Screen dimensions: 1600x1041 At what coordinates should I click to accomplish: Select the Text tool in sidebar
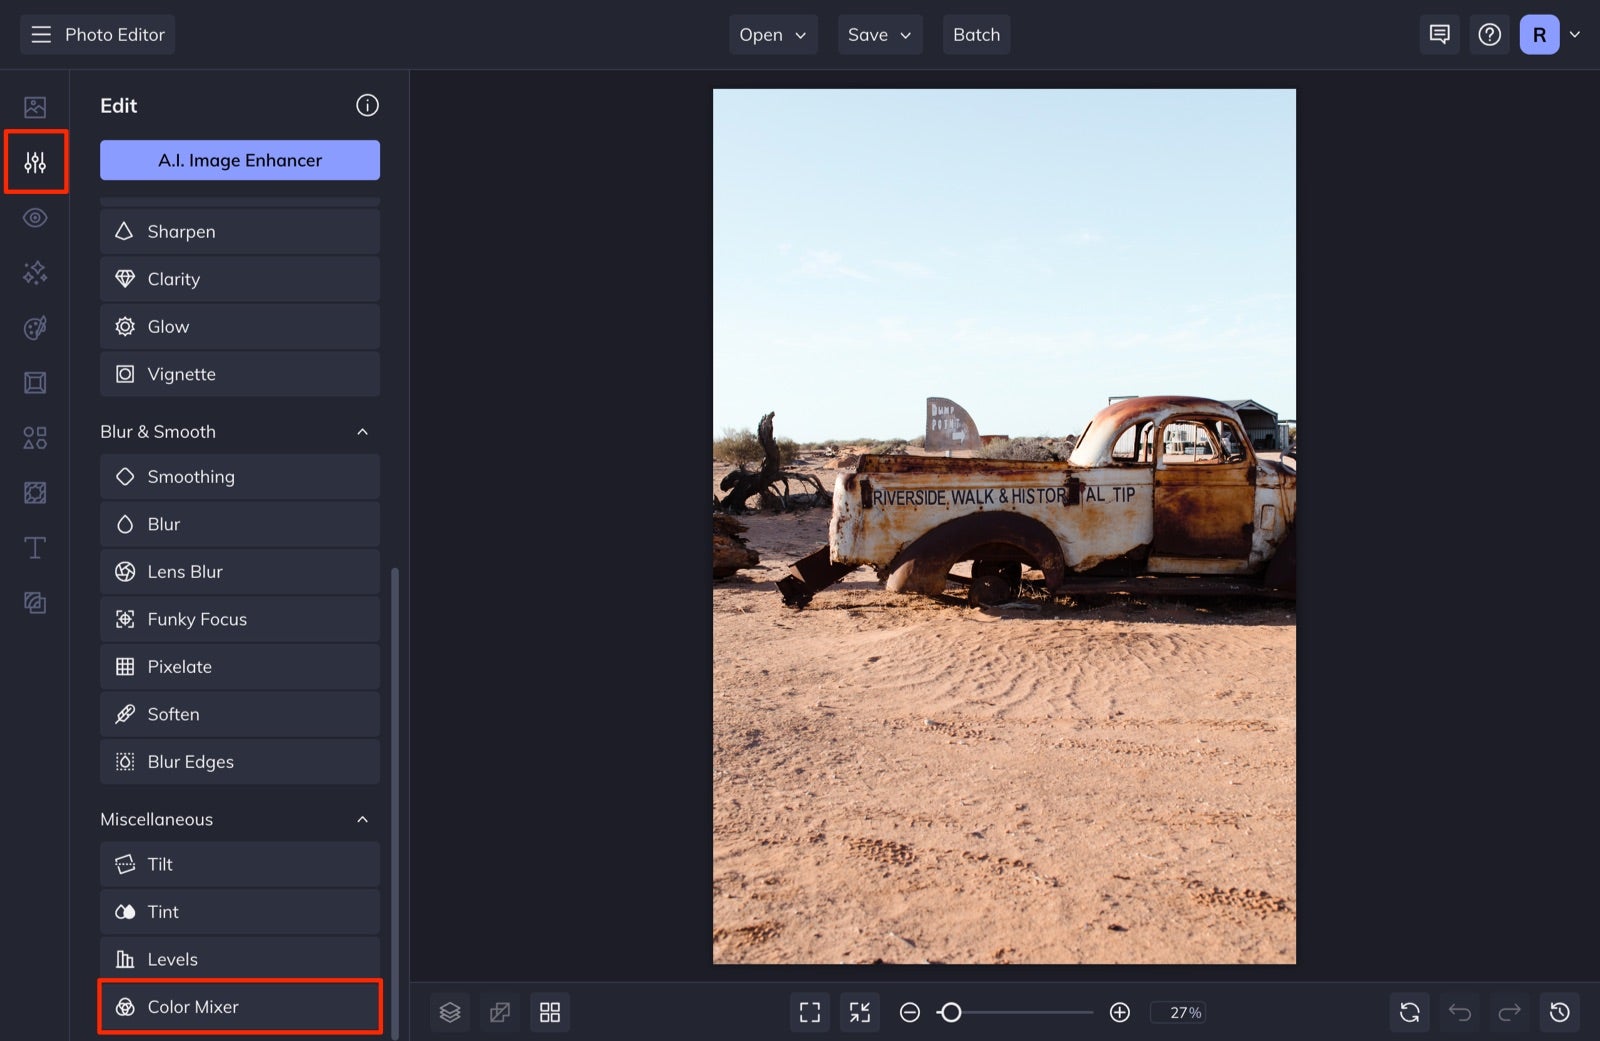pyautogui.click(x=35, y=547)
